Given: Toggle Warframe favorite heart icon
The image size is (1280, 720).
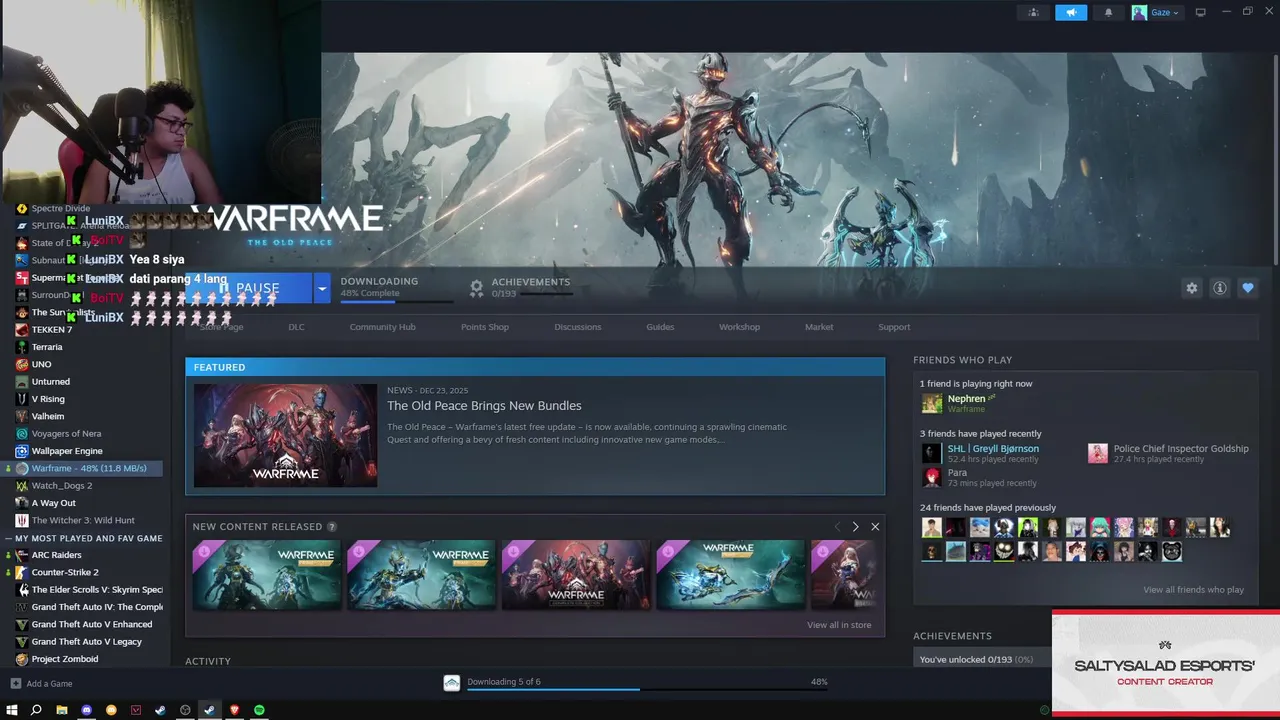Looking at the screenshot, I should click(1247, 288).
